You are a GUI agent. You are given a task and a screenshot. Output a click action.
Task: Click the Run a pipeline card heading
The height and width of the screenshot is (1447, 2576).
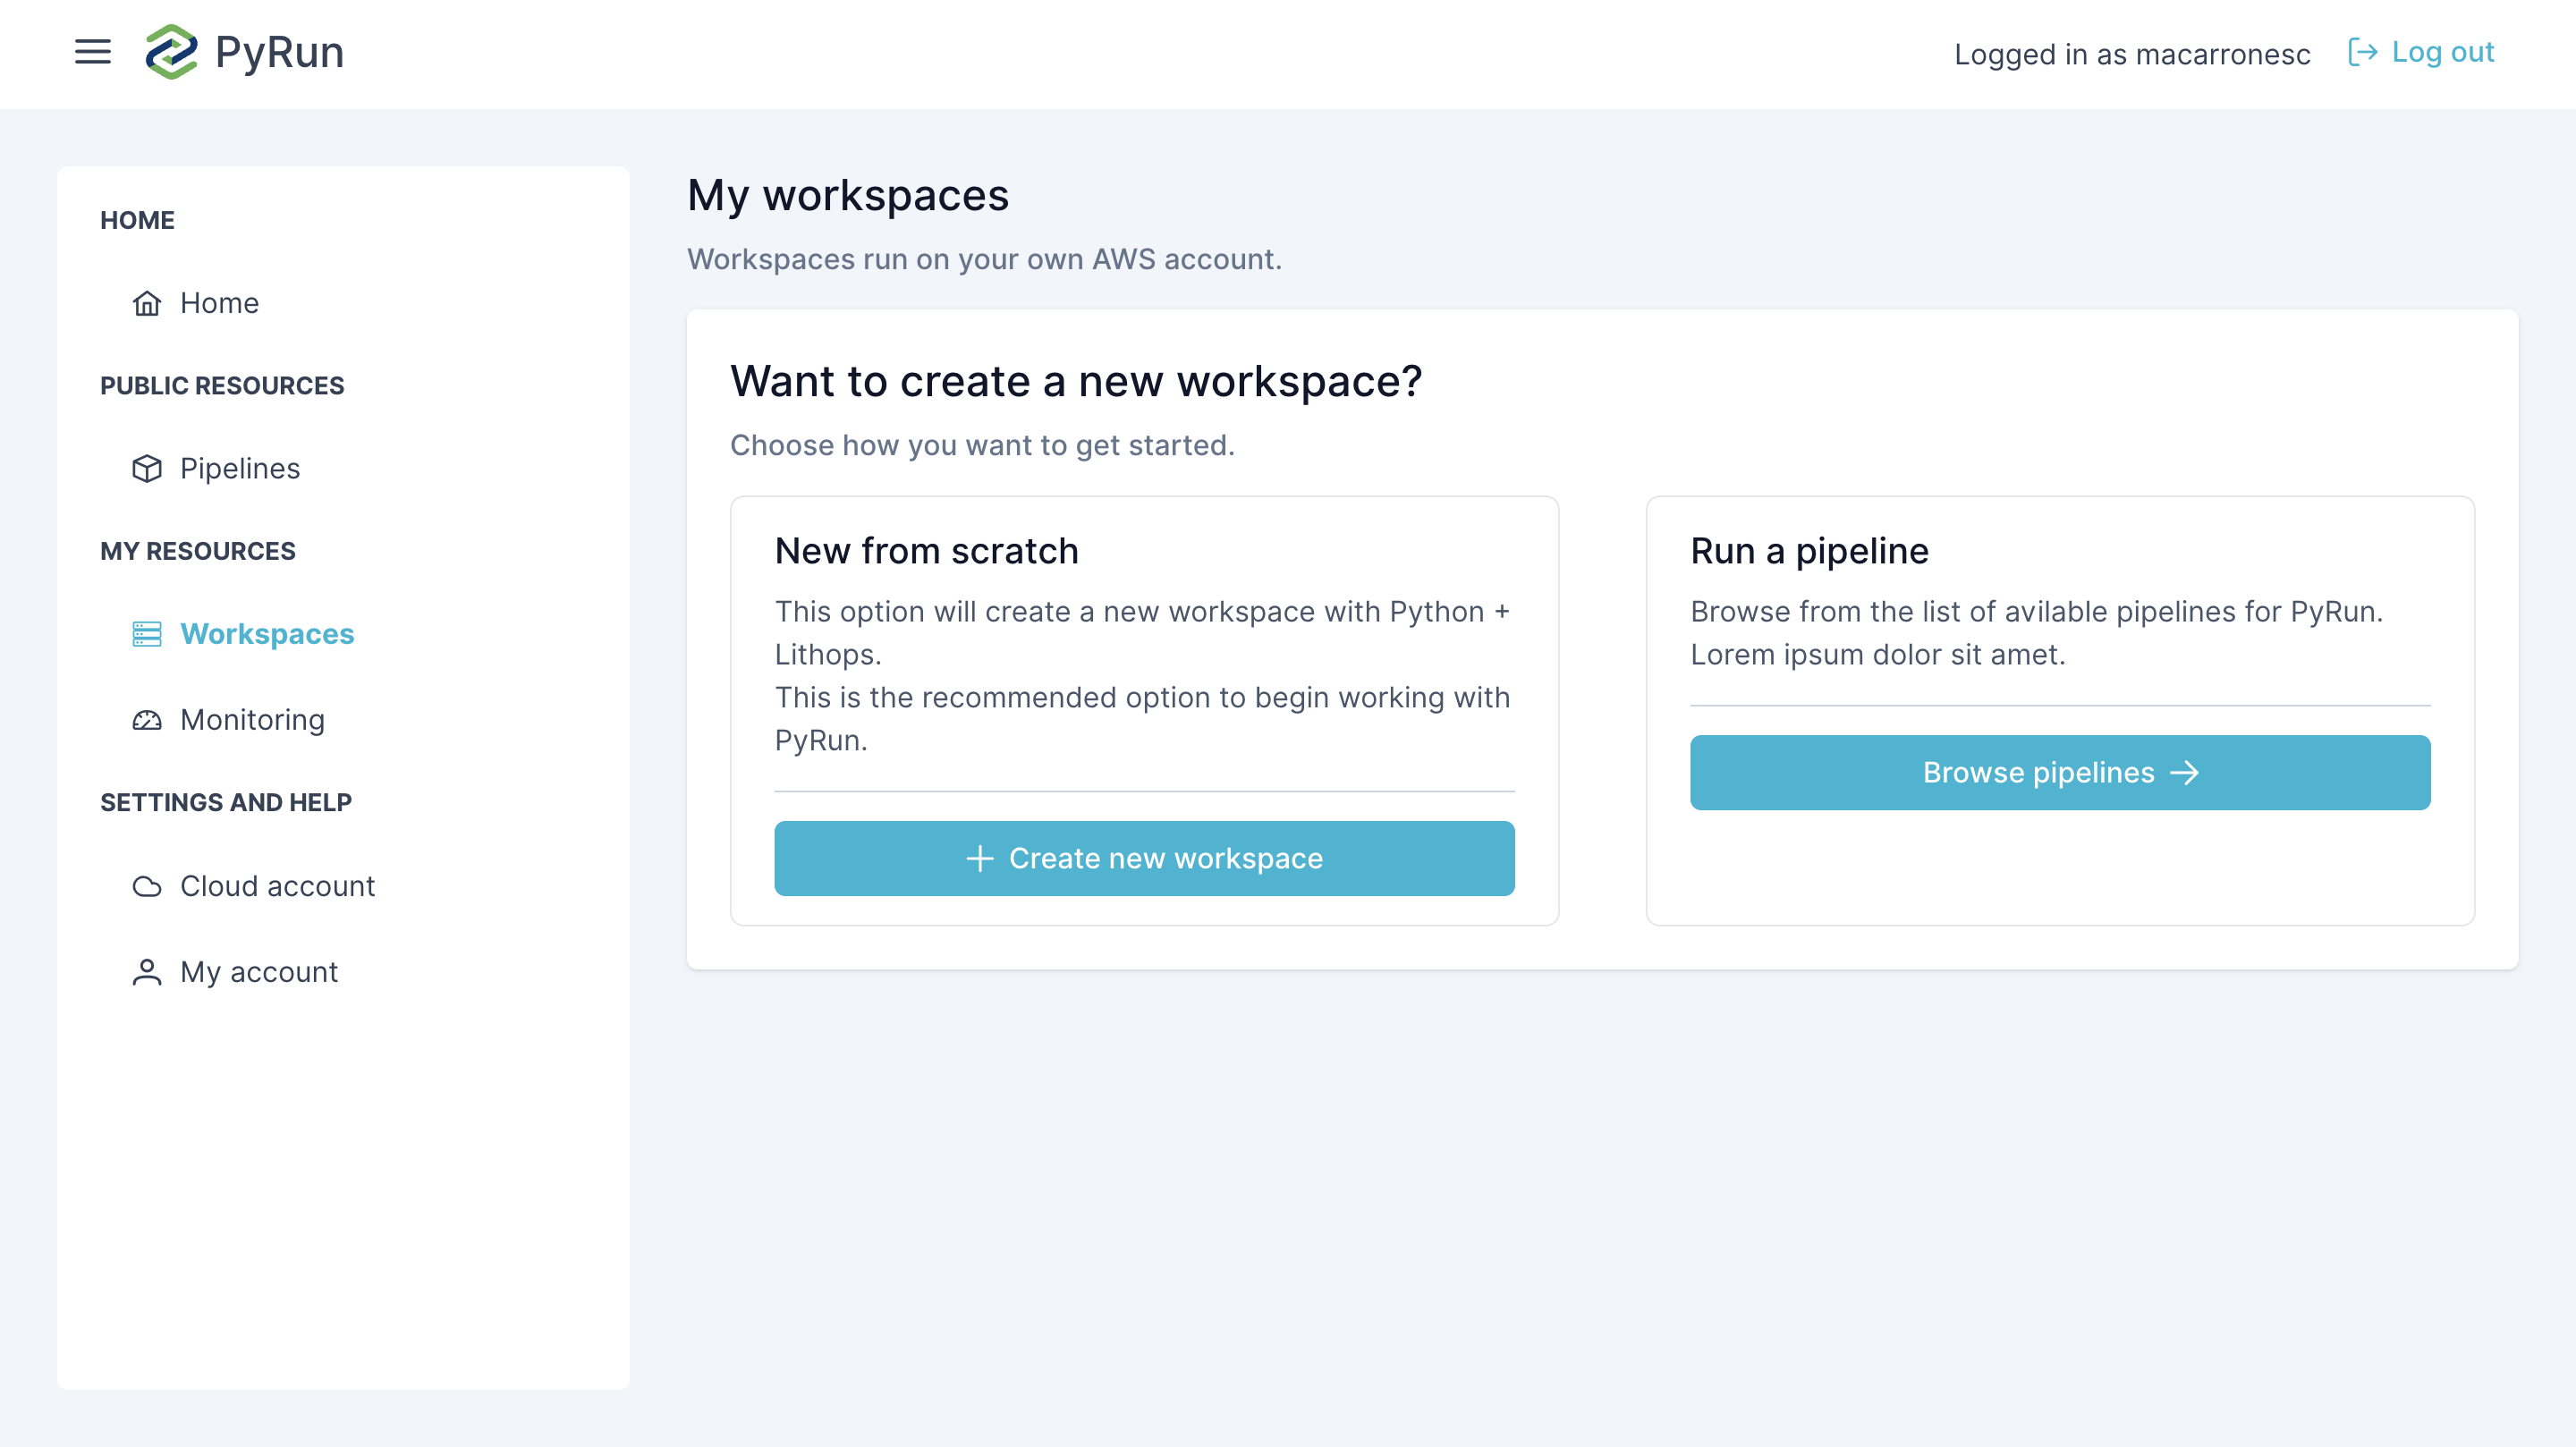point(1809,551)
